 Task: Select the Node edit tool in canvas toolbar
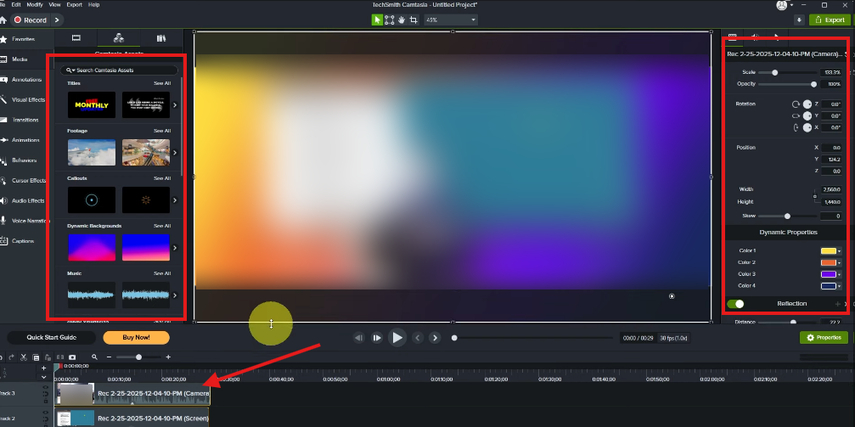tap(389, 20)
